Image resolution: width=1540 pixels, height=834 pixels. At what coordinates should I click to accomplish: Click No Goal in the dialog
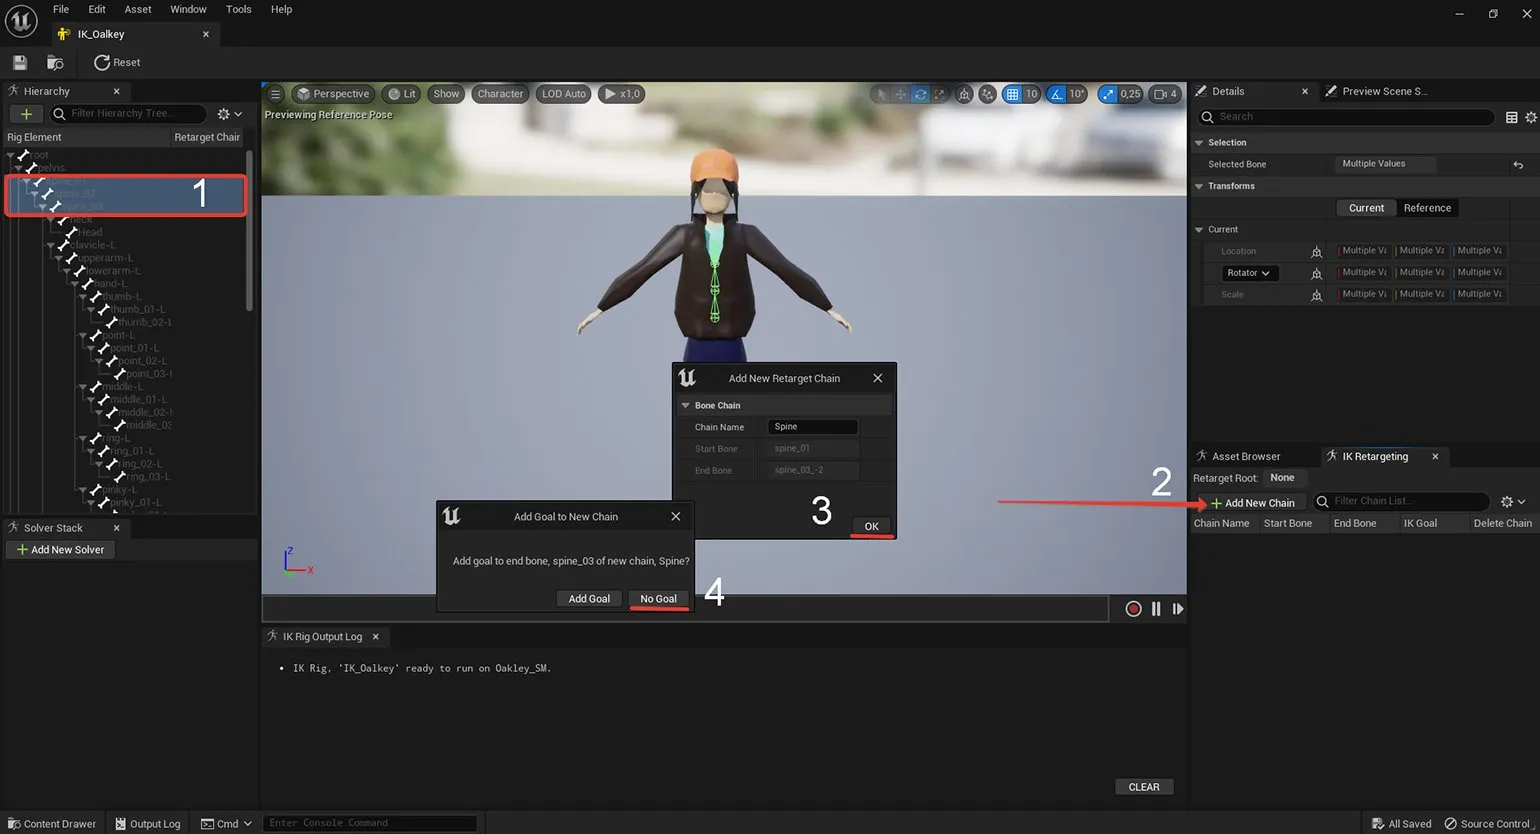pyautogui.click(x=658, y=599)
